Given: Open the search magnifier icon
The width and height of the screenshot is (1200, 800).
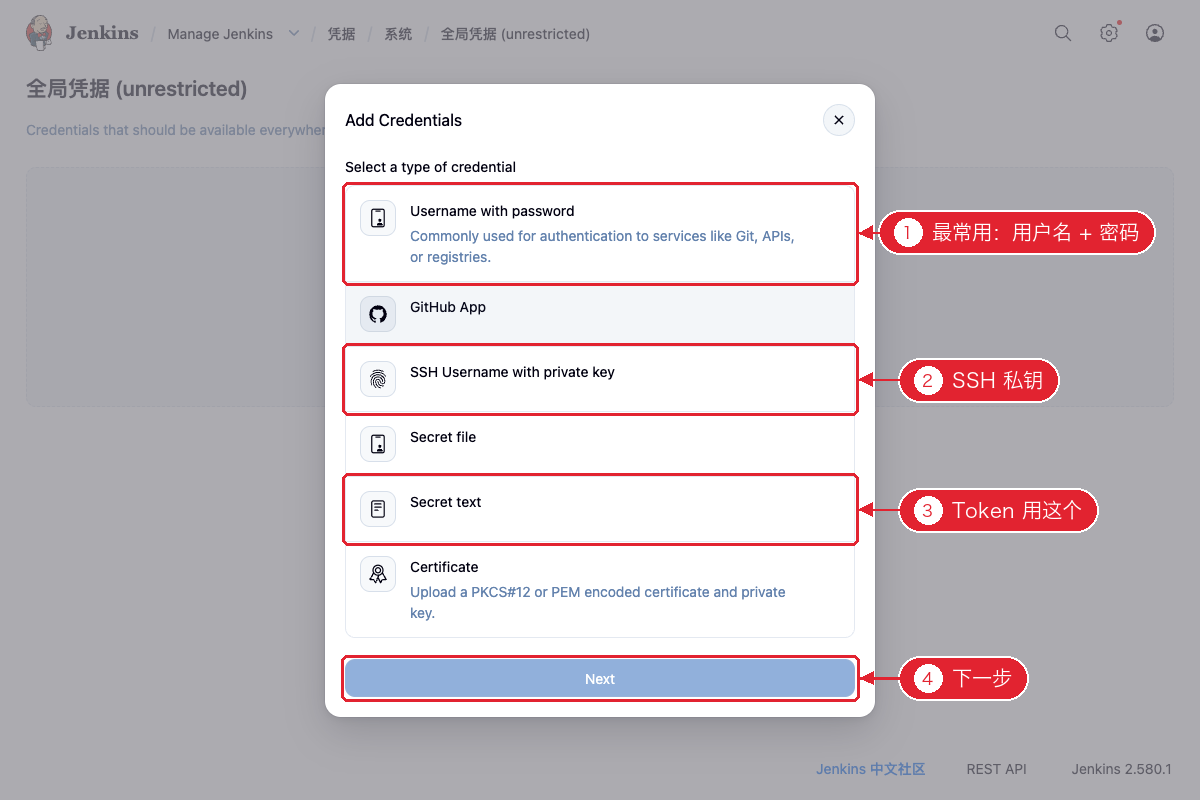Looking at the screenshot, I should [1063, 33].
